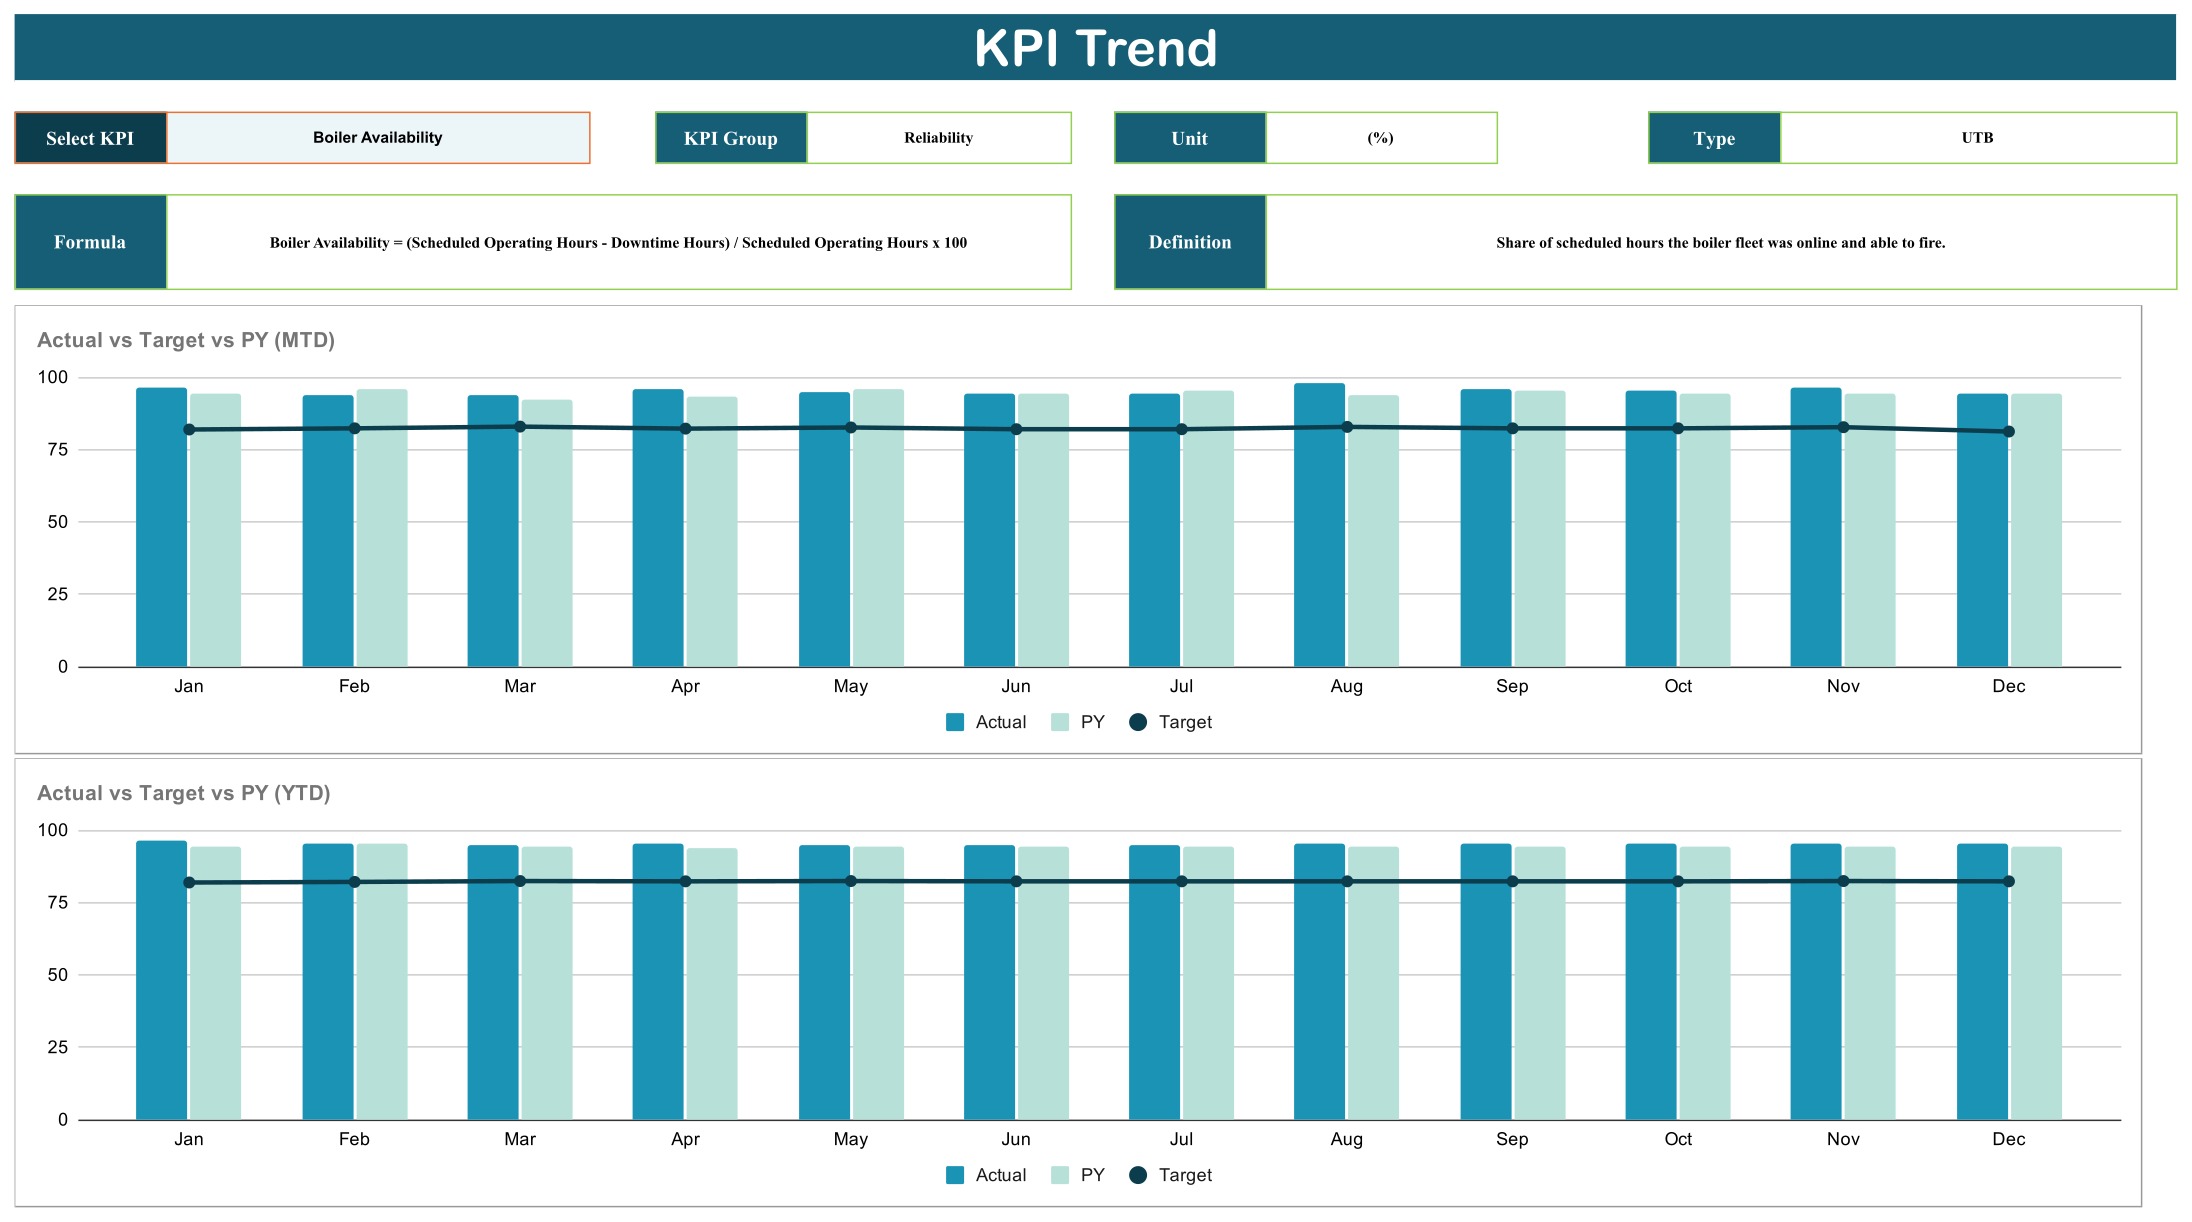Select the Reliability KPI Group field
This screenshot has height=1222, width=2192.
pos(938,138)
